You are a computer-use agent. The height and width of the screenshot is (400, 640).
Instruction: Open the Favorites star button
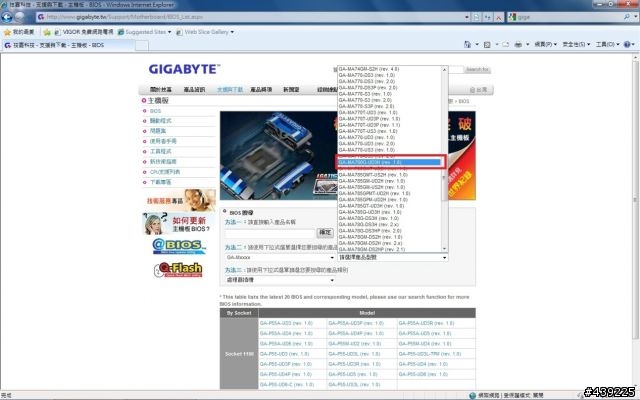pyautogui.click(x=19, y=32)
